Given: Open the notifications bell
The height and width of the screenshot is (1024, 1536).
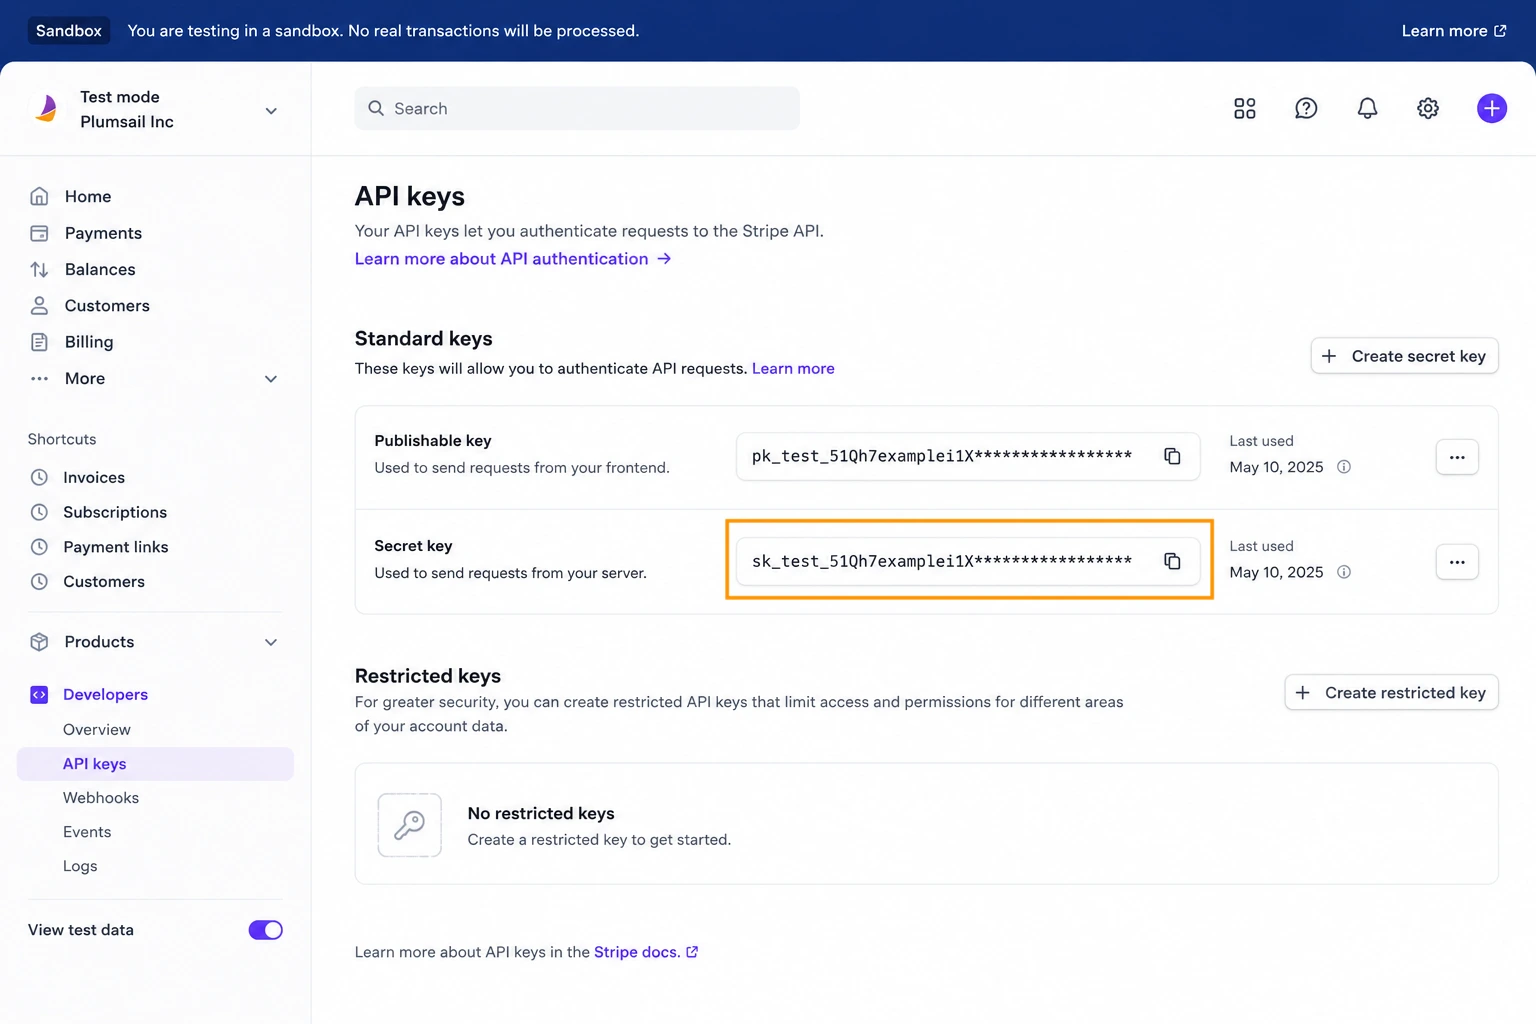Looking at the screenshot, I should click(x=1367, y=108).
